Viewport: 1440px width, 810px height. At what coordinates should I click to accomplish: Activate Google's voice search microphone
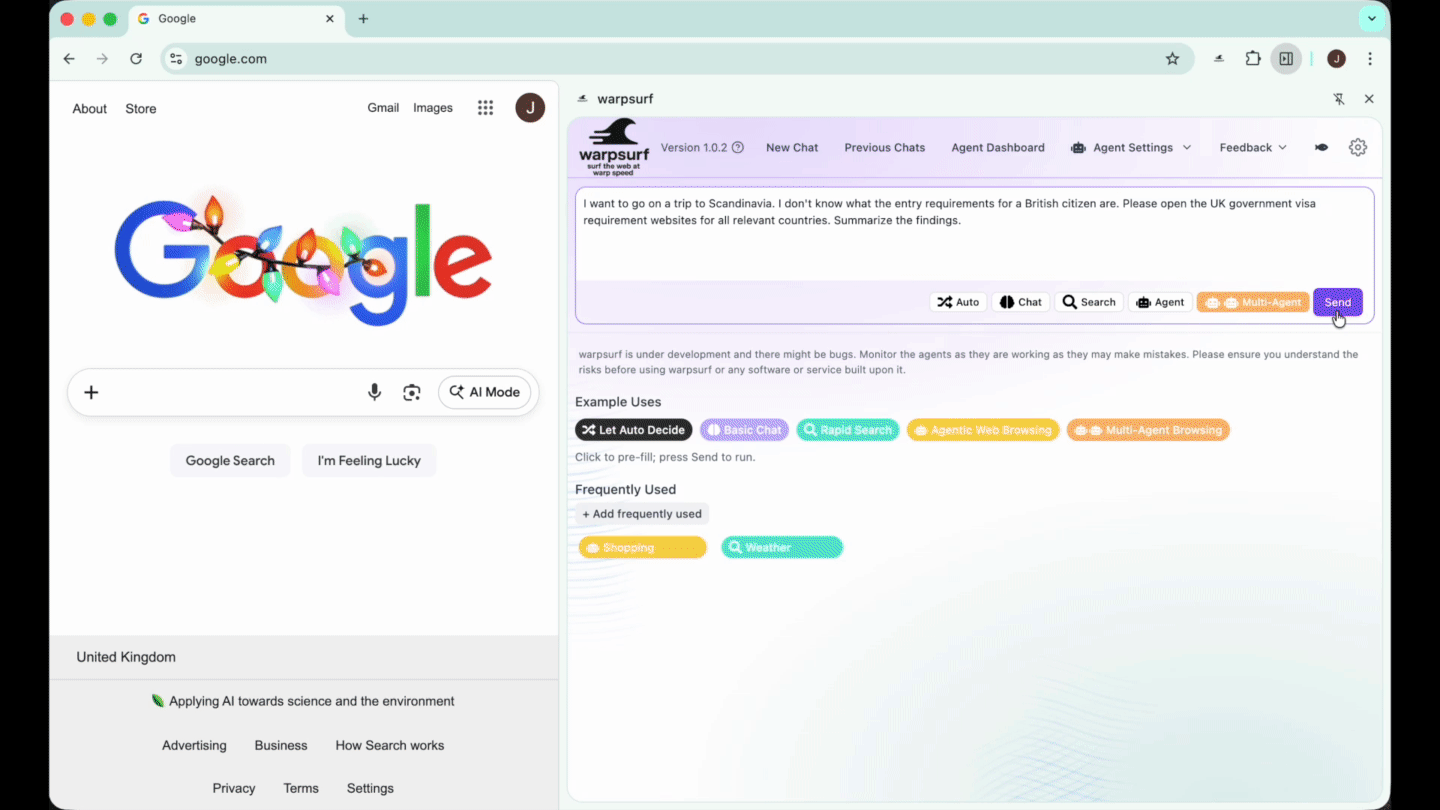(x=374, y=392)
